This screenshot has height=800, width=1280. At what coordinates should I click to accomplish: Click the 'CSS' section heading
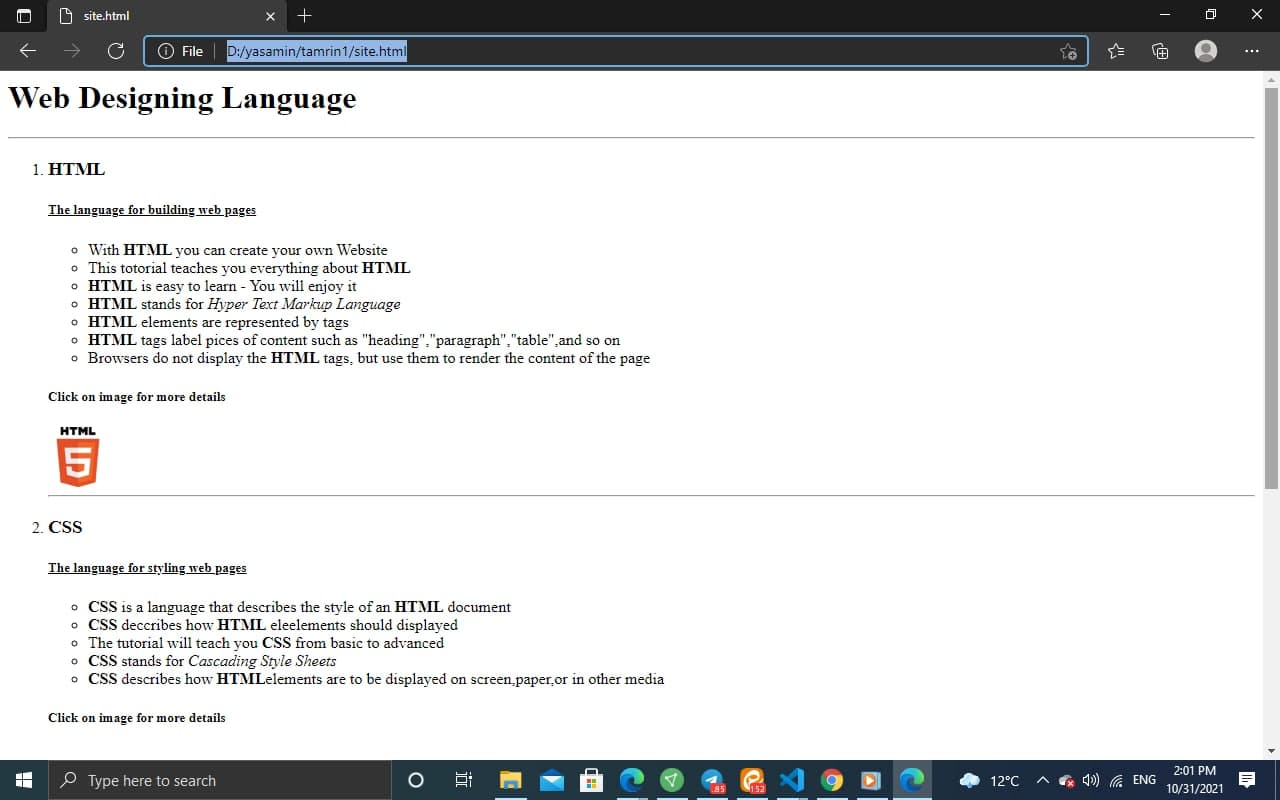(65, 527)
